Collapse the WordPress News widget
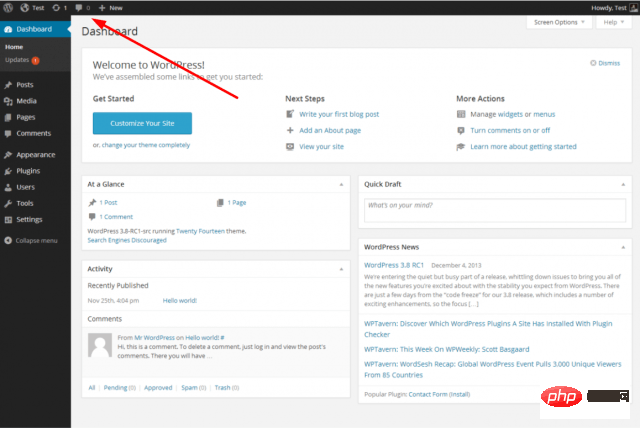Screen dimensions: 640x429 point(623,247)
